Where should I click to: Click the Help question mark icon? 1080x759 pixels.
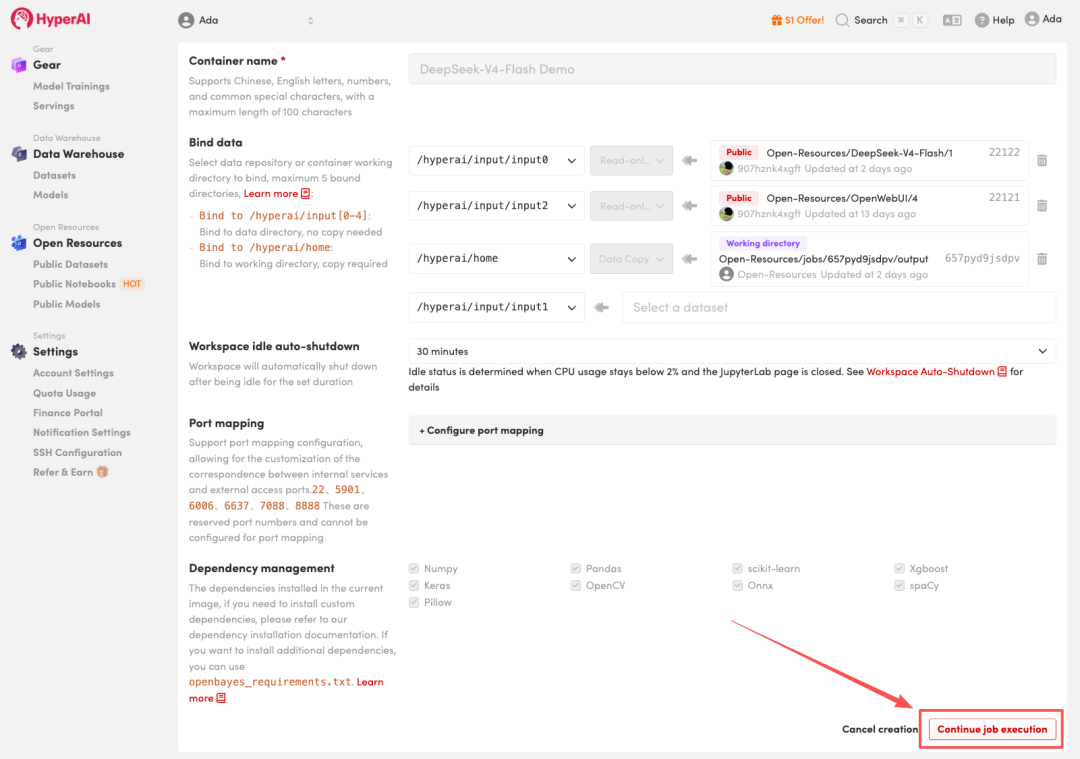coord(982,20)
